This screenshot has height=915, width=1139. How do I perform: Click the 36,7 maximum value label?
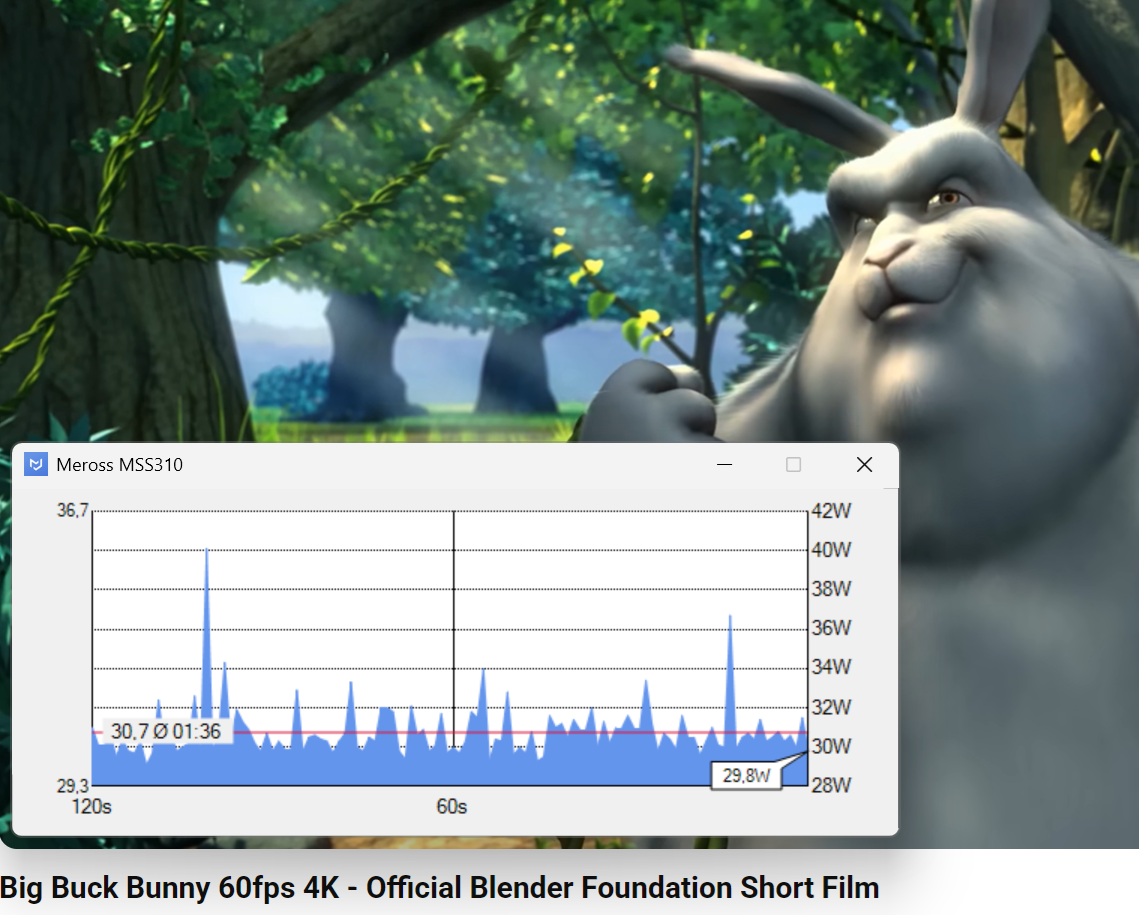(73, 511)
